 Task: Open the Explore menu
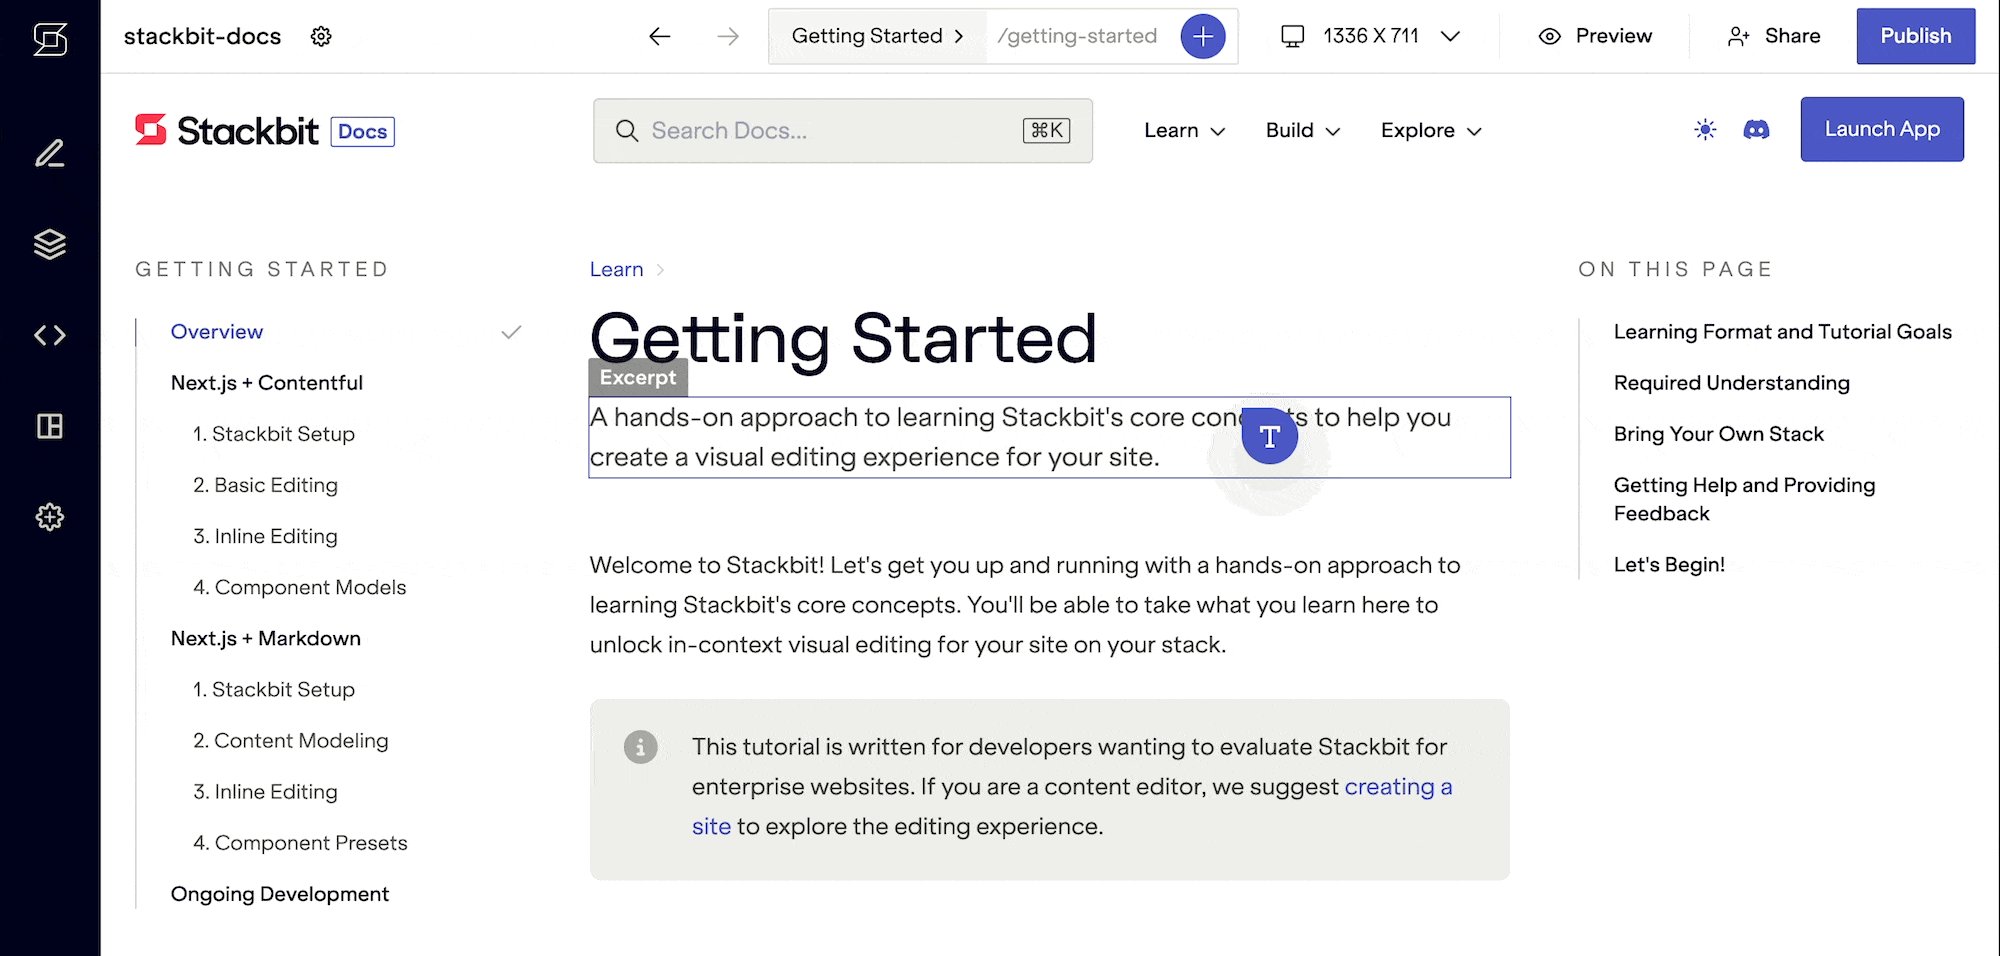tap(1429, 130)
